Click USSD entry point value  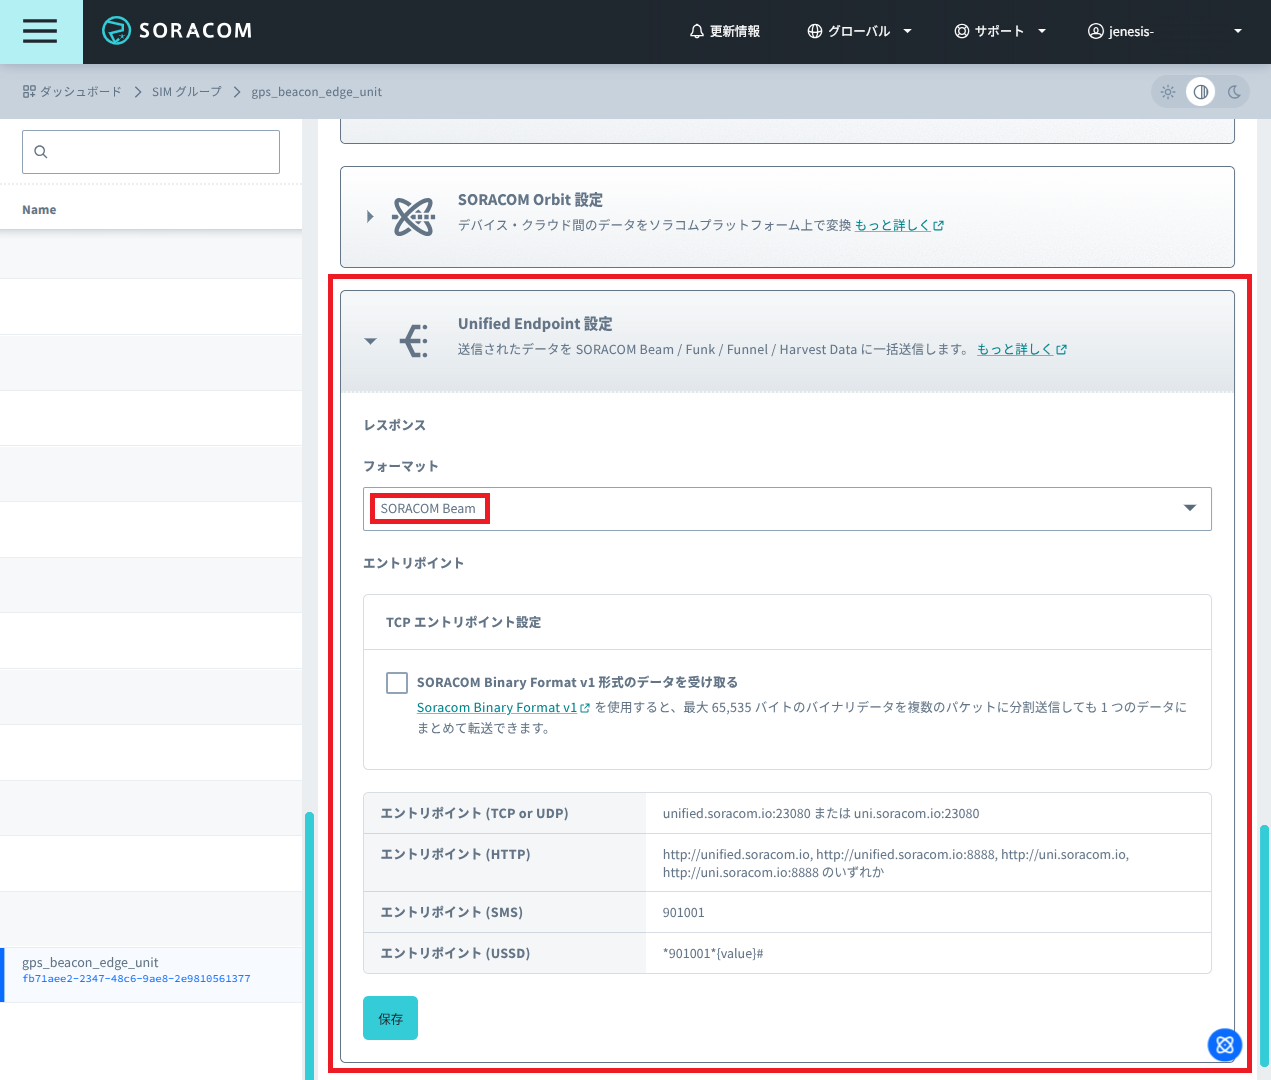coord(713,953)
